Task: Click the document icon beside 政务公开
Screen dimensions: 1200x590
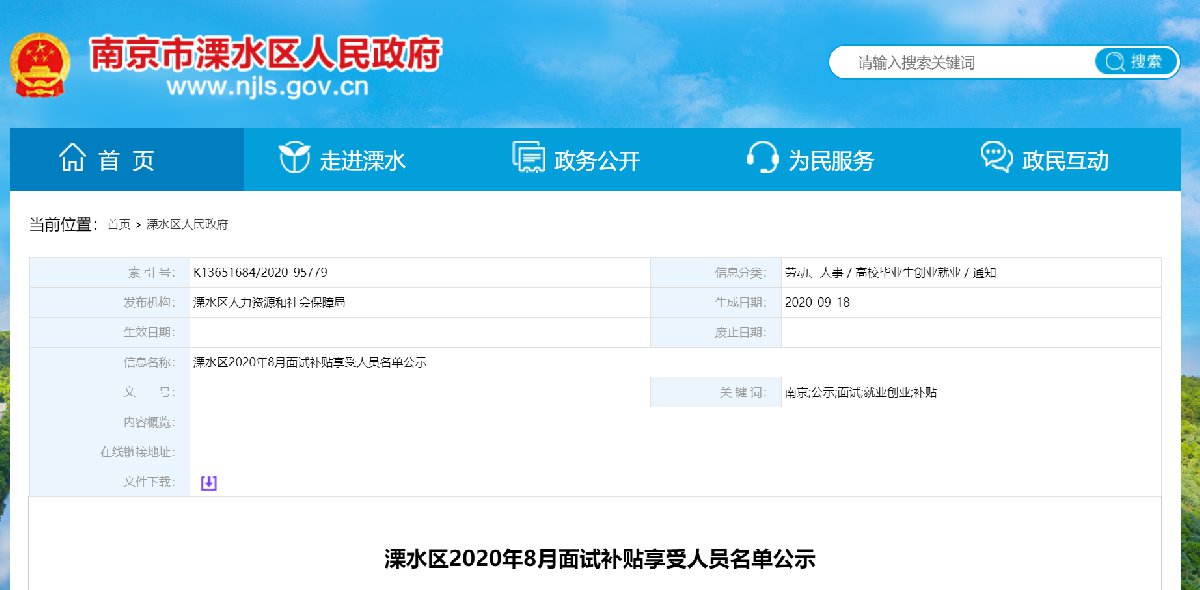Action: (527, 159)
